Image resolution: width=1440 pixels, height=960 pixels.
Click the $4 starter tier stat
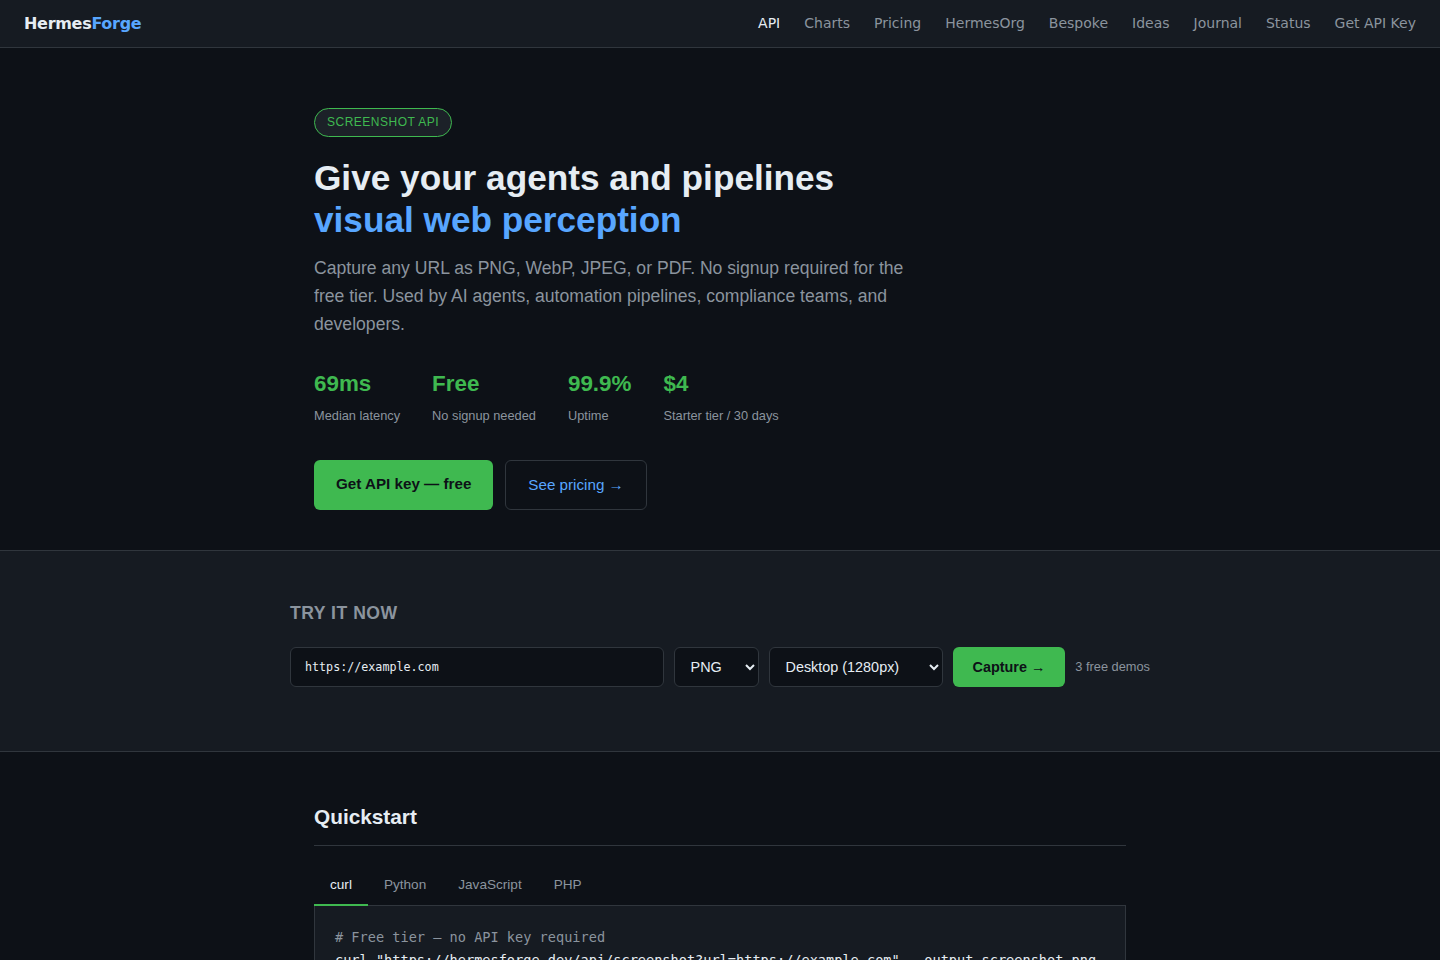point(721,397)
